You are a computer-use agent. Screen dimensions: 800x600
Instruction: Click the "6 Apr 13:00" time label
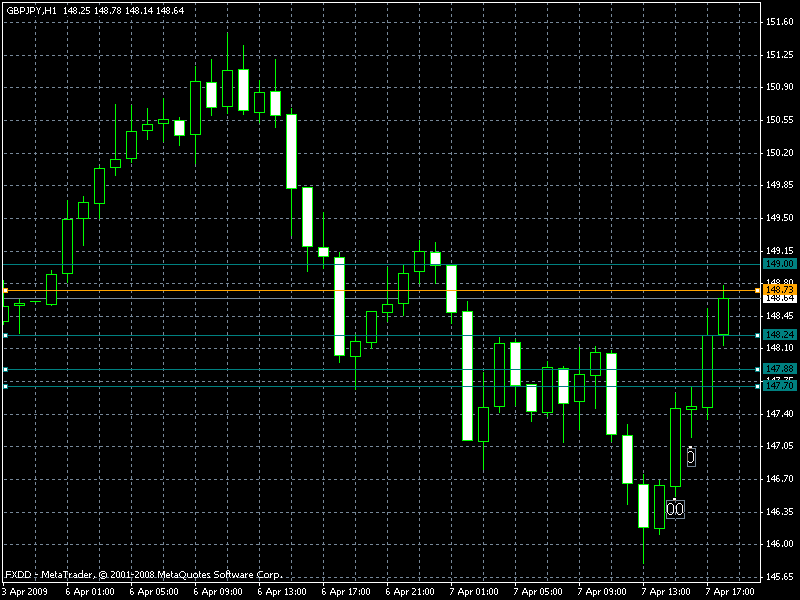click(x=282, y=592)
